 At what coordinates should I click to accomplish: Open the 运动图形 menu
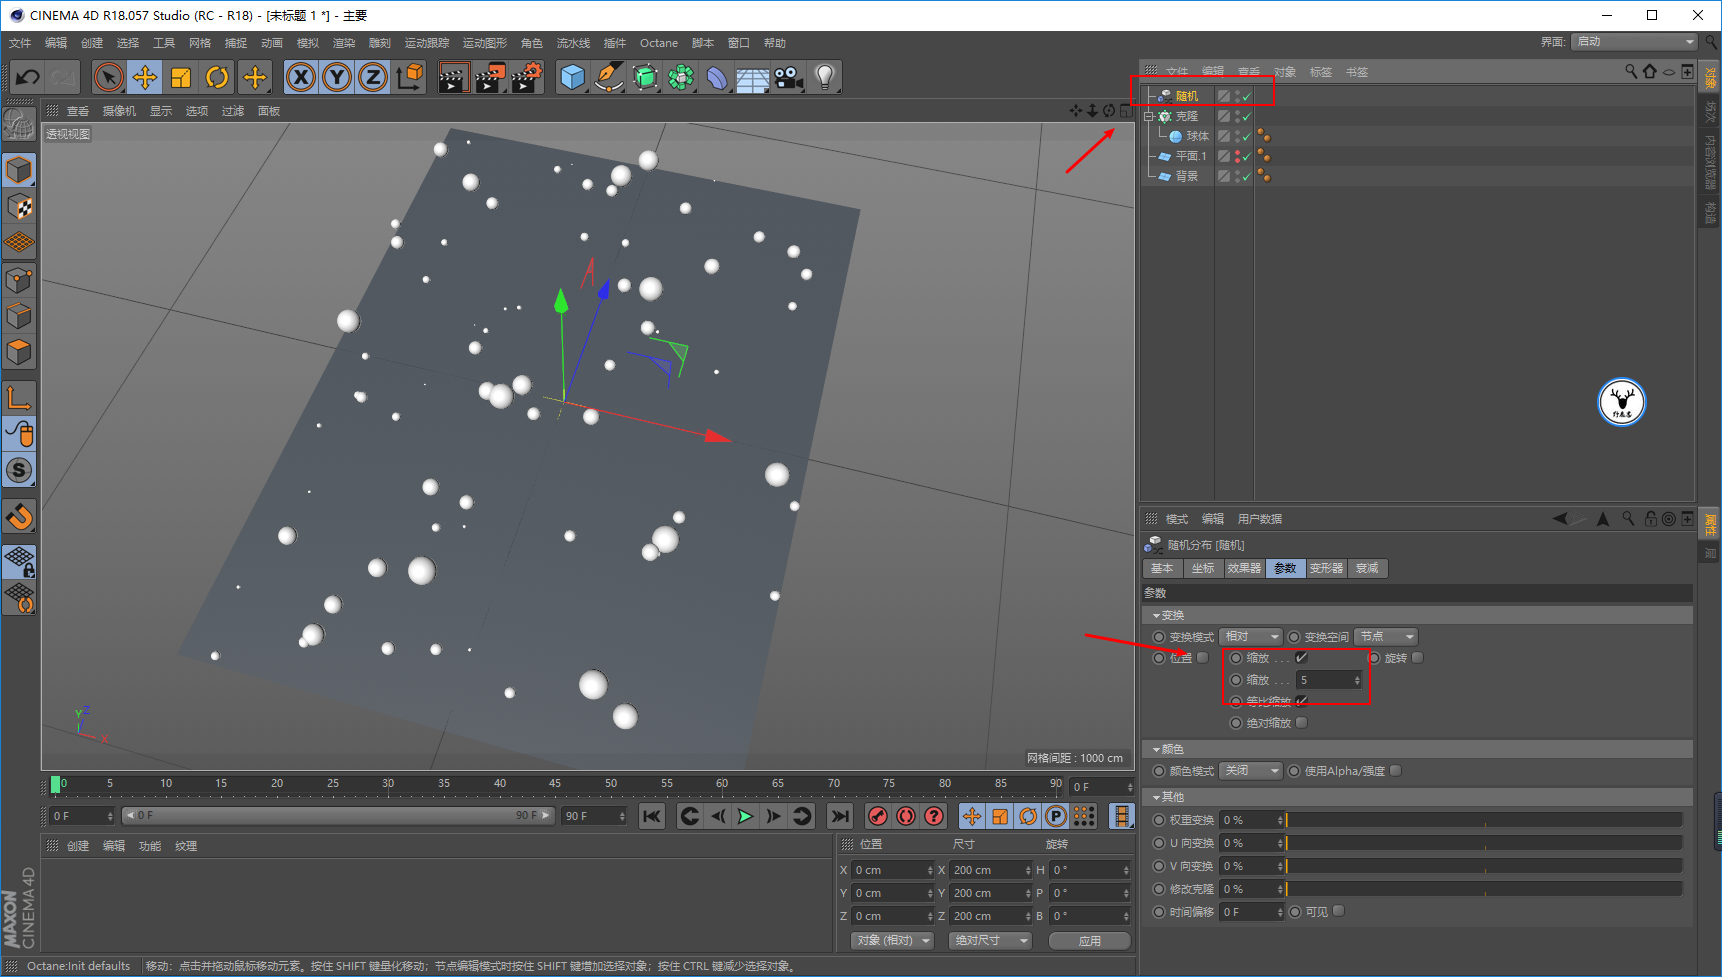[485, 43]
